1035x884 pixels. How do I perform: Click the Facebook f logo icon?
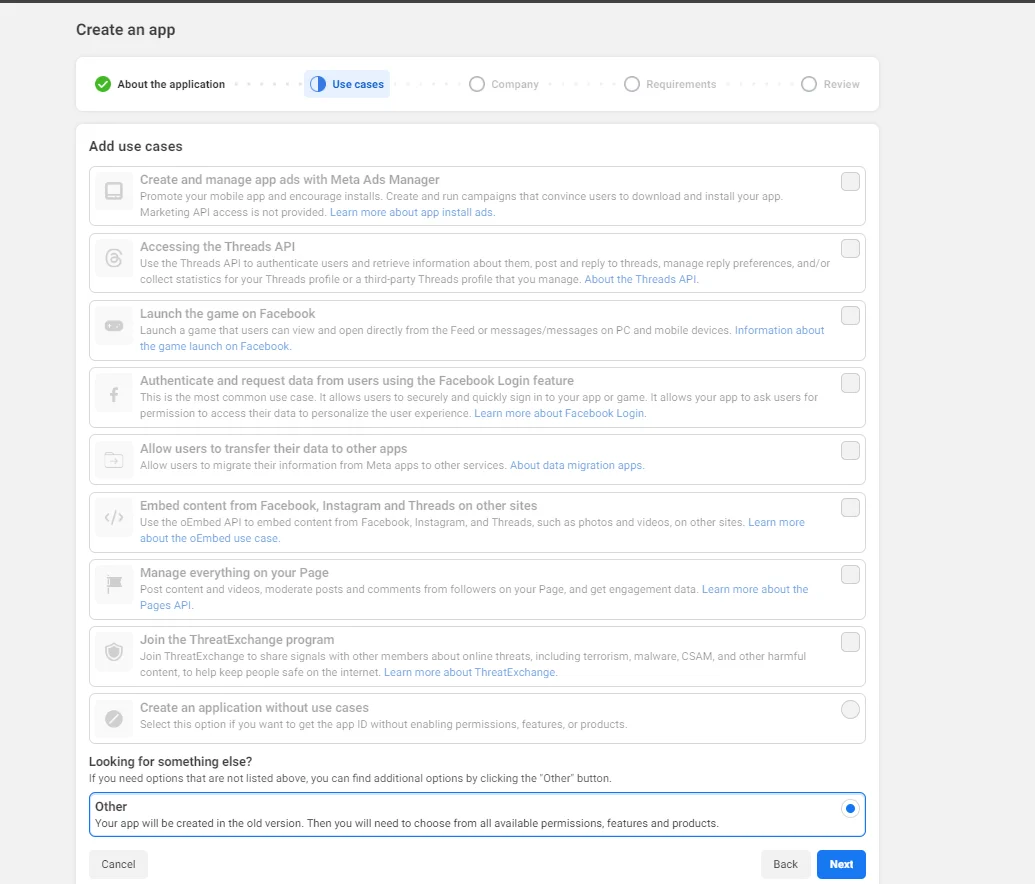[114, 395]
